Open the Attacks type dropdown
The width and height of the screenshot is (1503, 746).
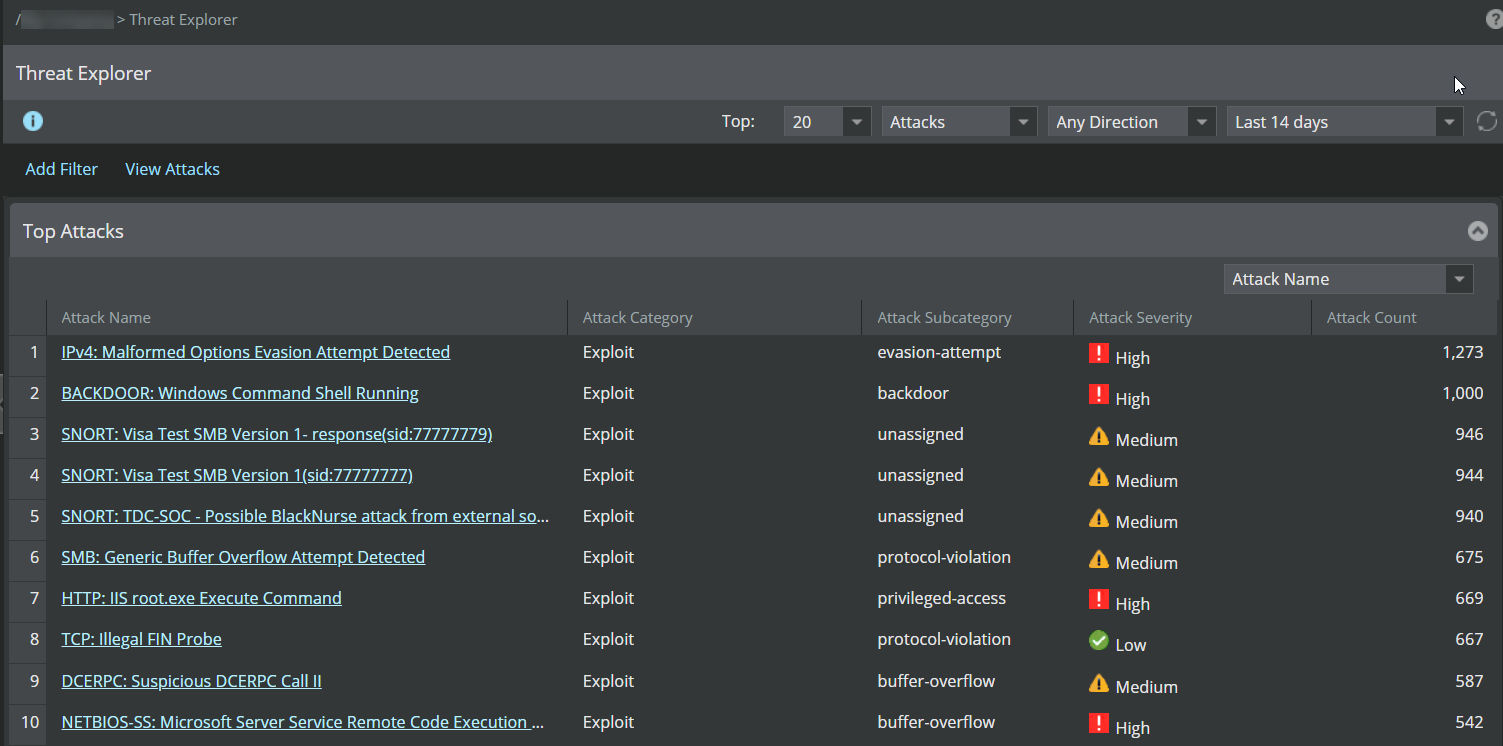[959, 122]
